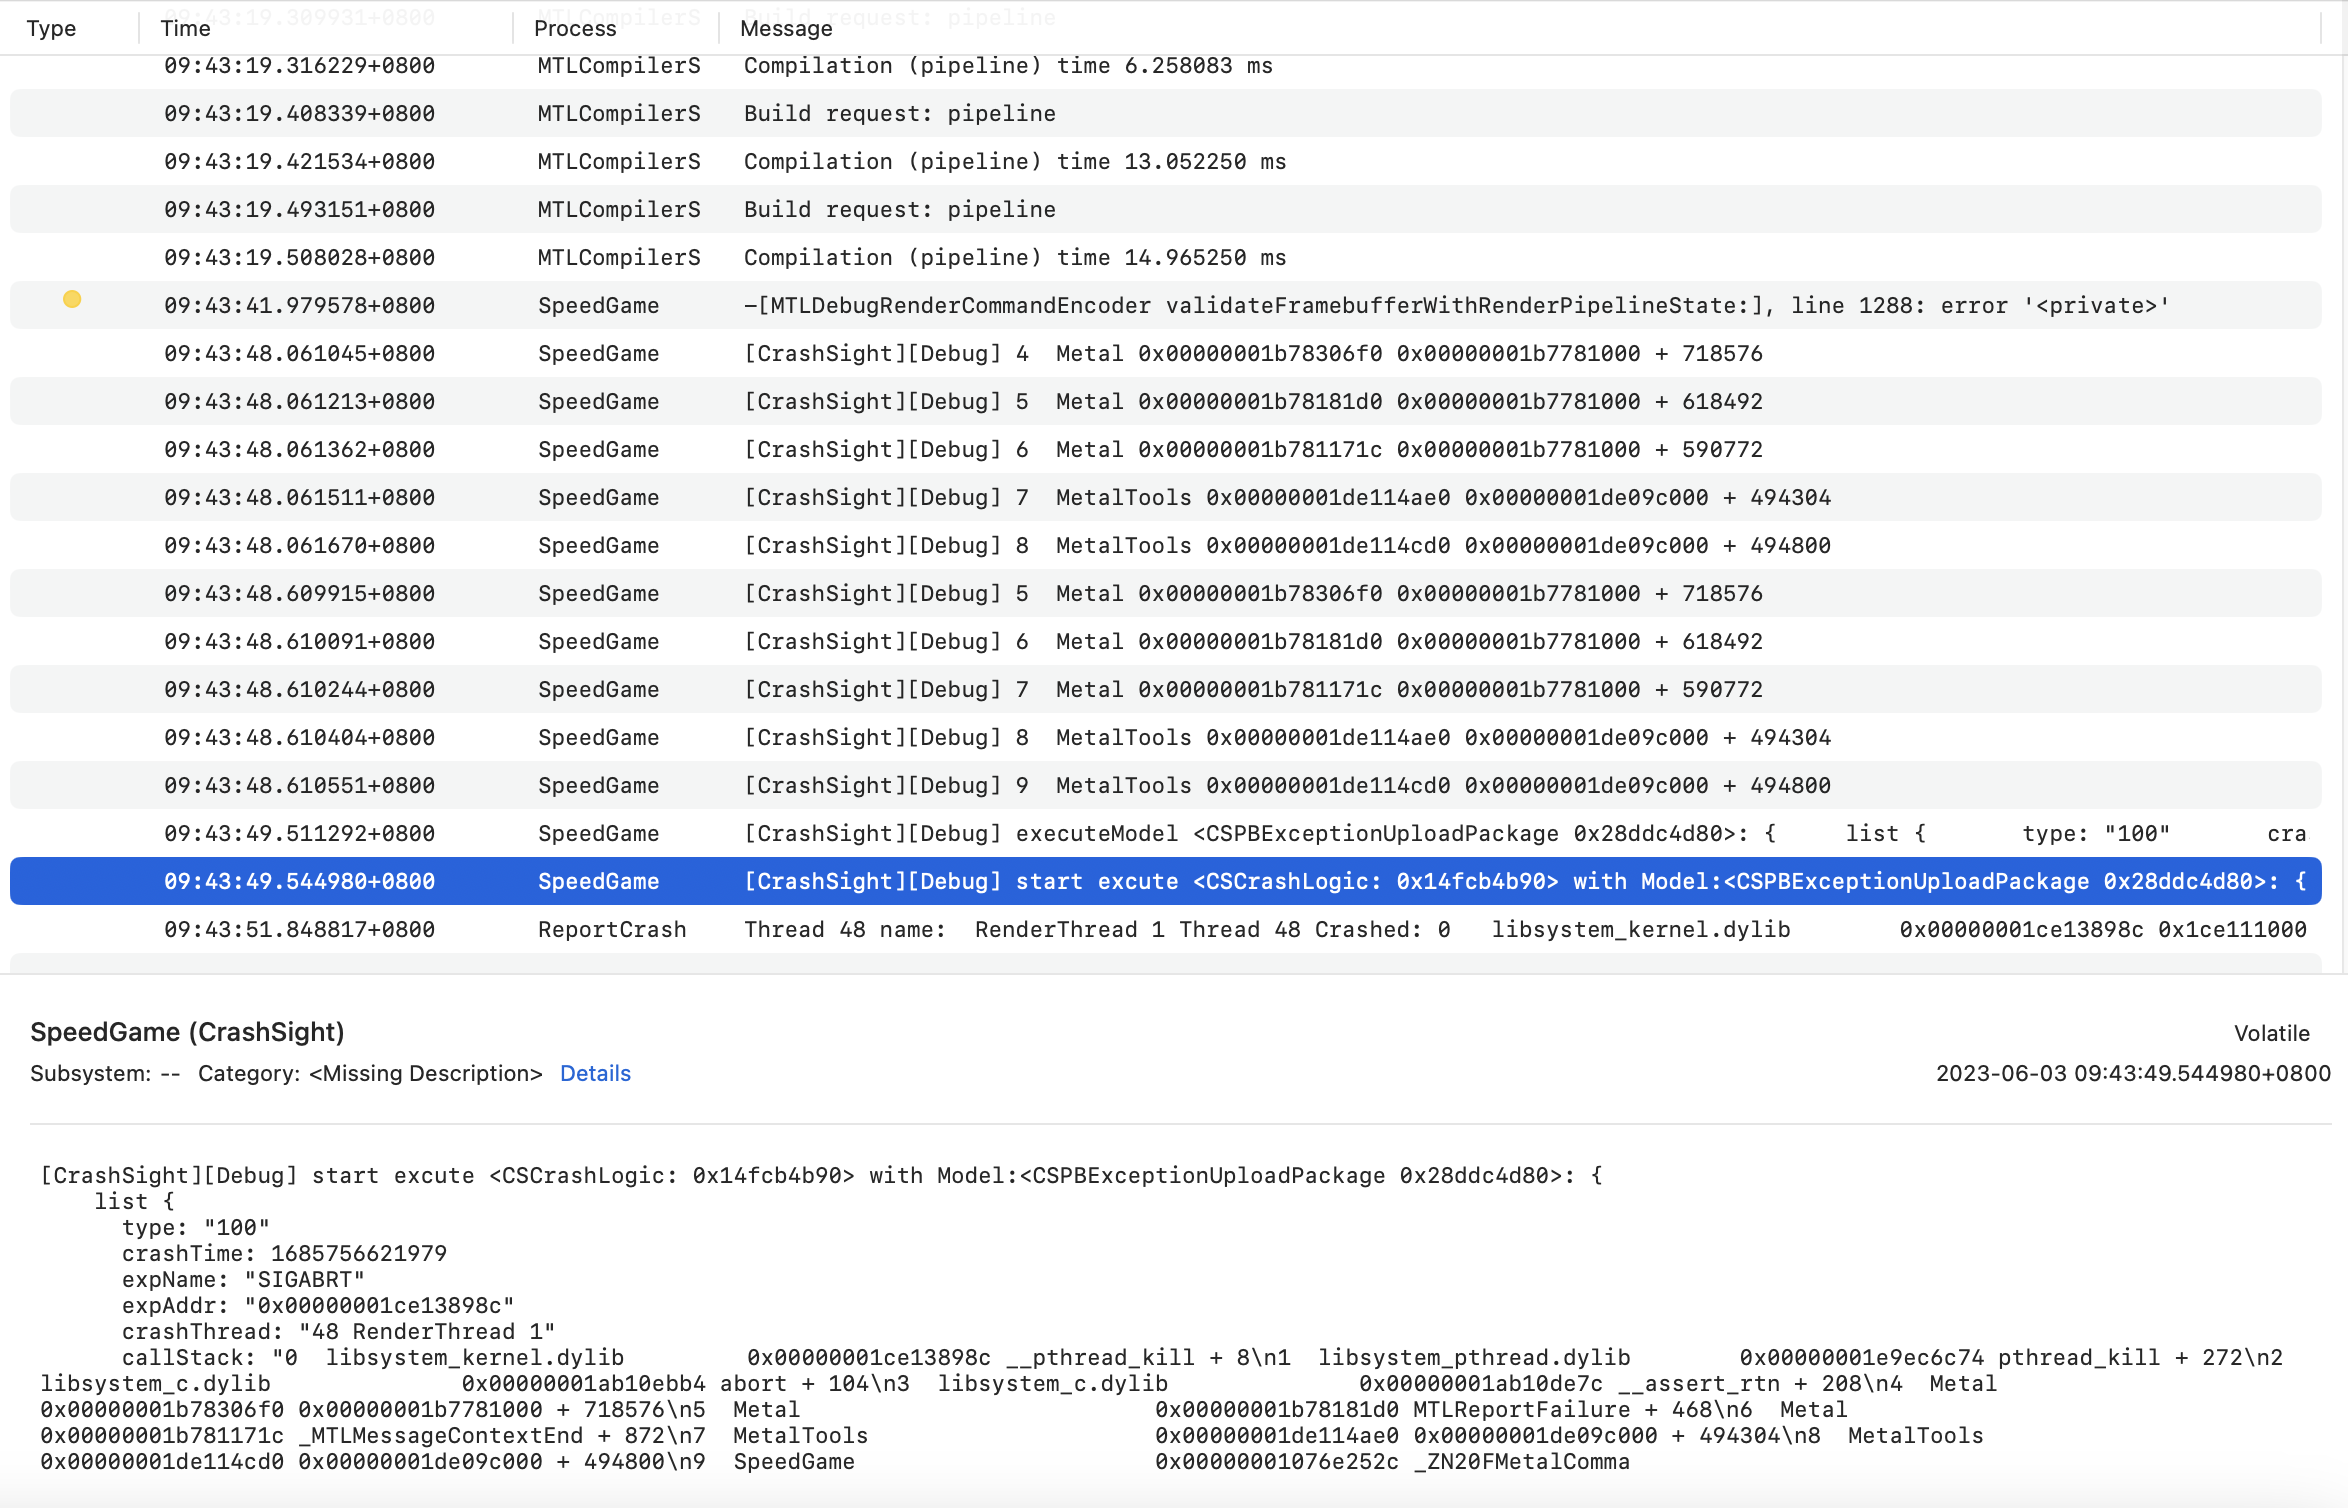Sort by the Type column header
This screenshot has width=2348, height=1508.
click(51, 28)
